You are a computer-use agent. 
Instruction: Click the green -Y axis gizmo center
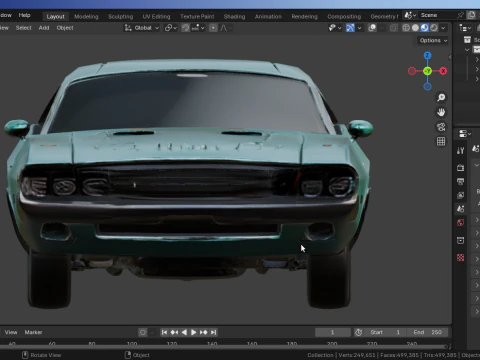point(427,71)
